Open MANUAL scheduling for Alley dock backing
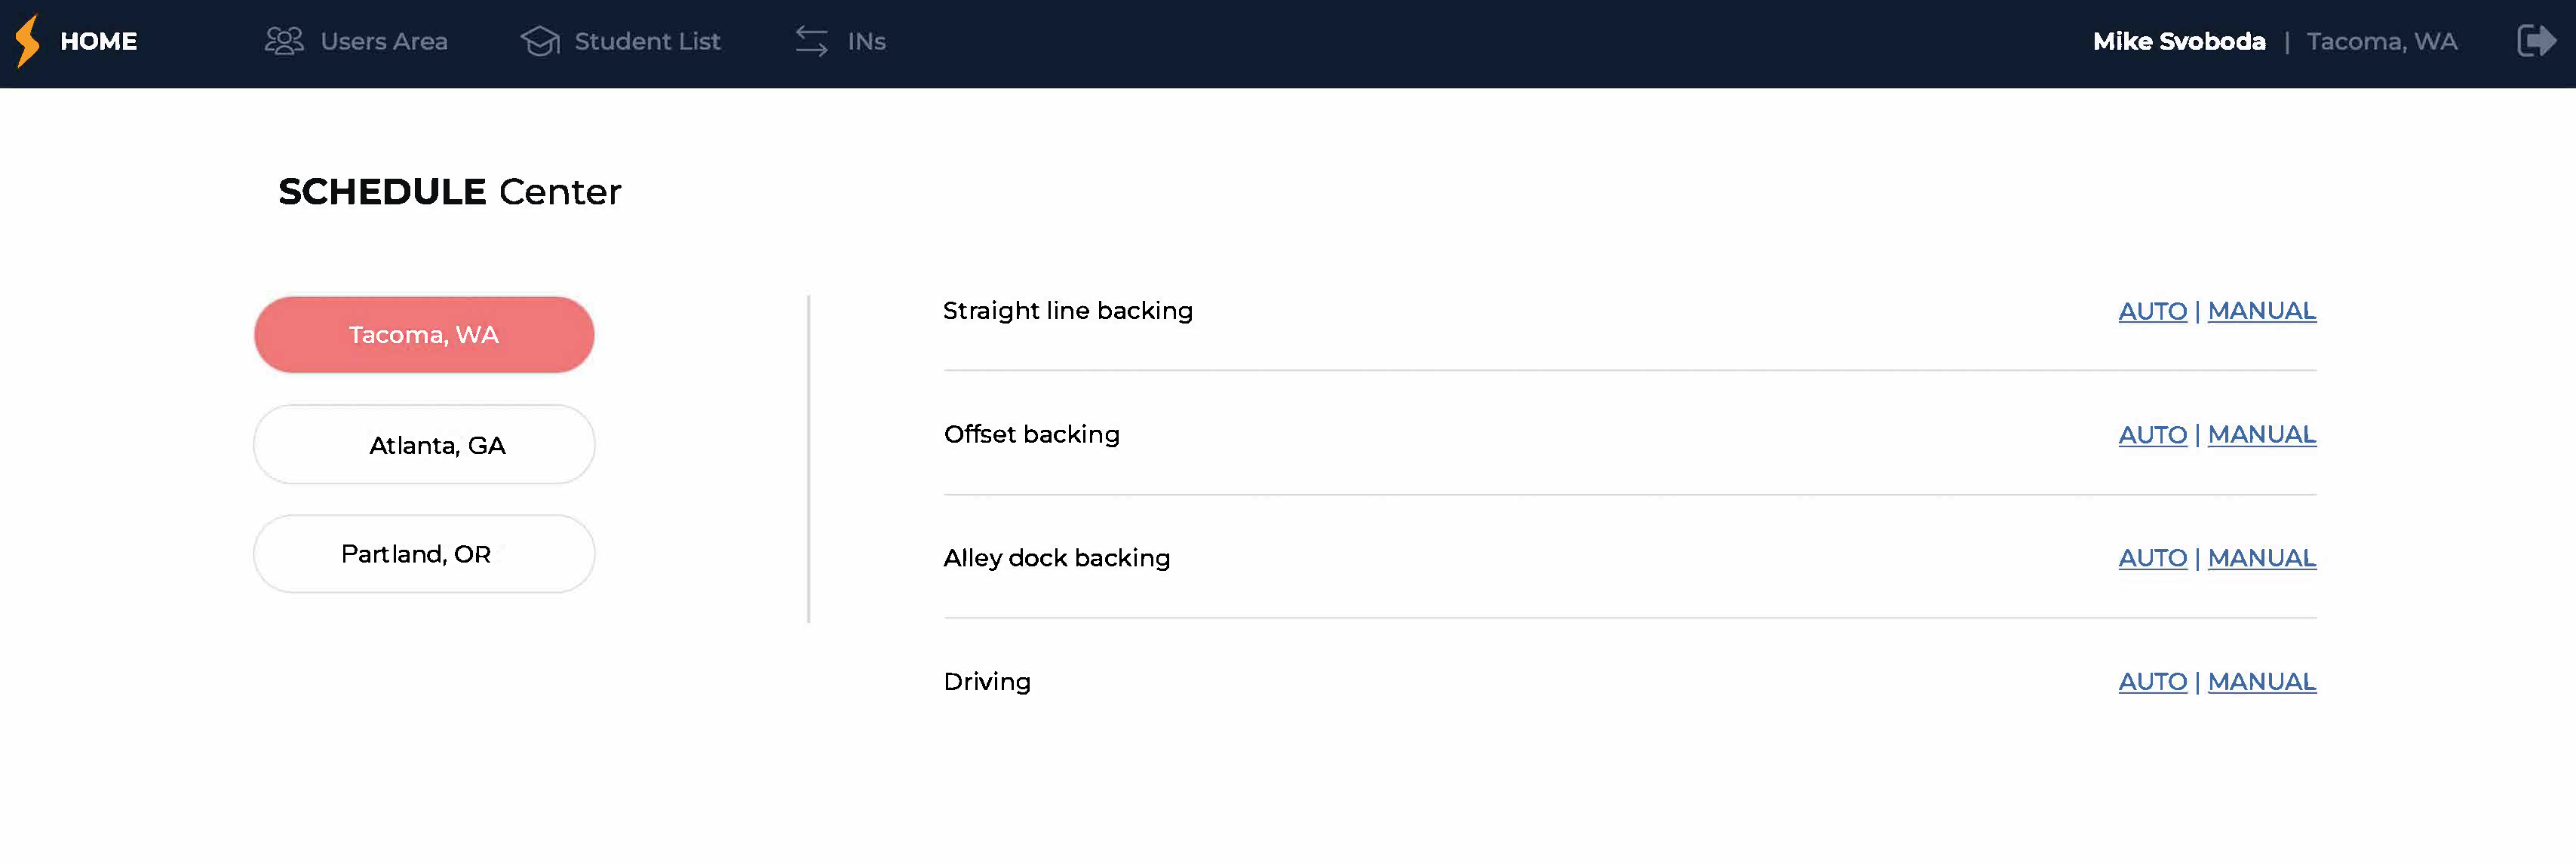Screen dimensions: 2576x865 tap(2261, 558)
